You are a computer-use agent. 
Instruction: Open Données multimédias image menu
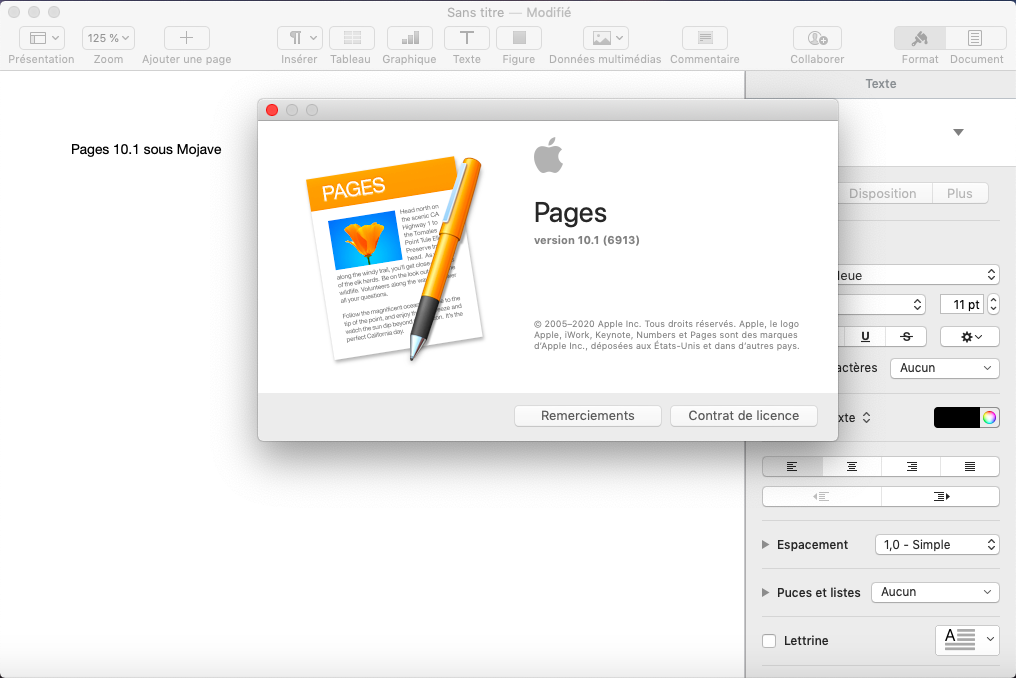606,38
